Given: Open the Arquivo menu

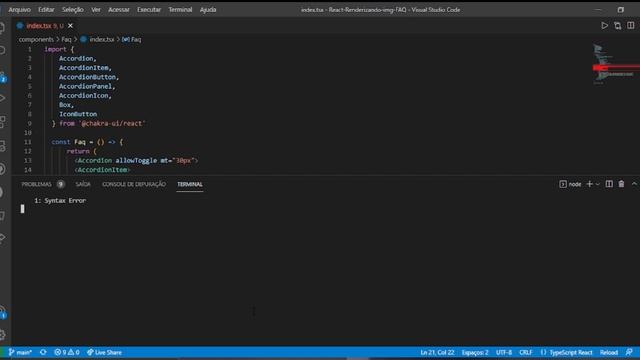Looking at the screenshot, I should pyautogui.click(x=20, y=9).
